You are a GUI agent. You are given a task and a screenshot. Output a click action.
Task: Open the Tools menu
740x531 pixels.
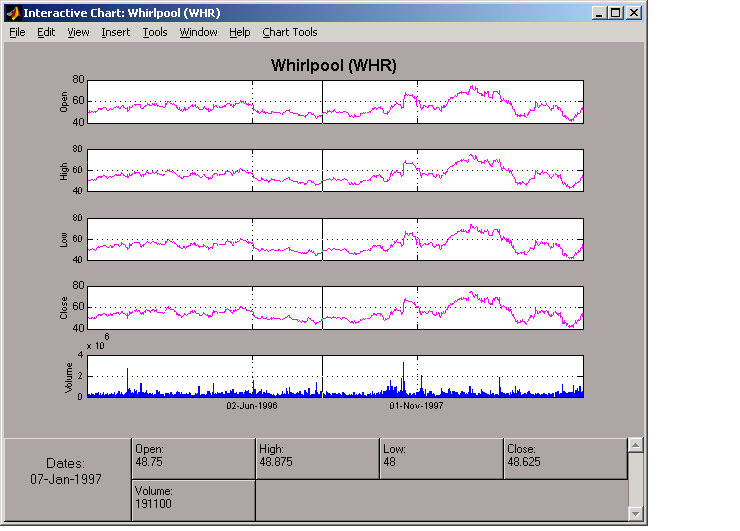[155, 32]
